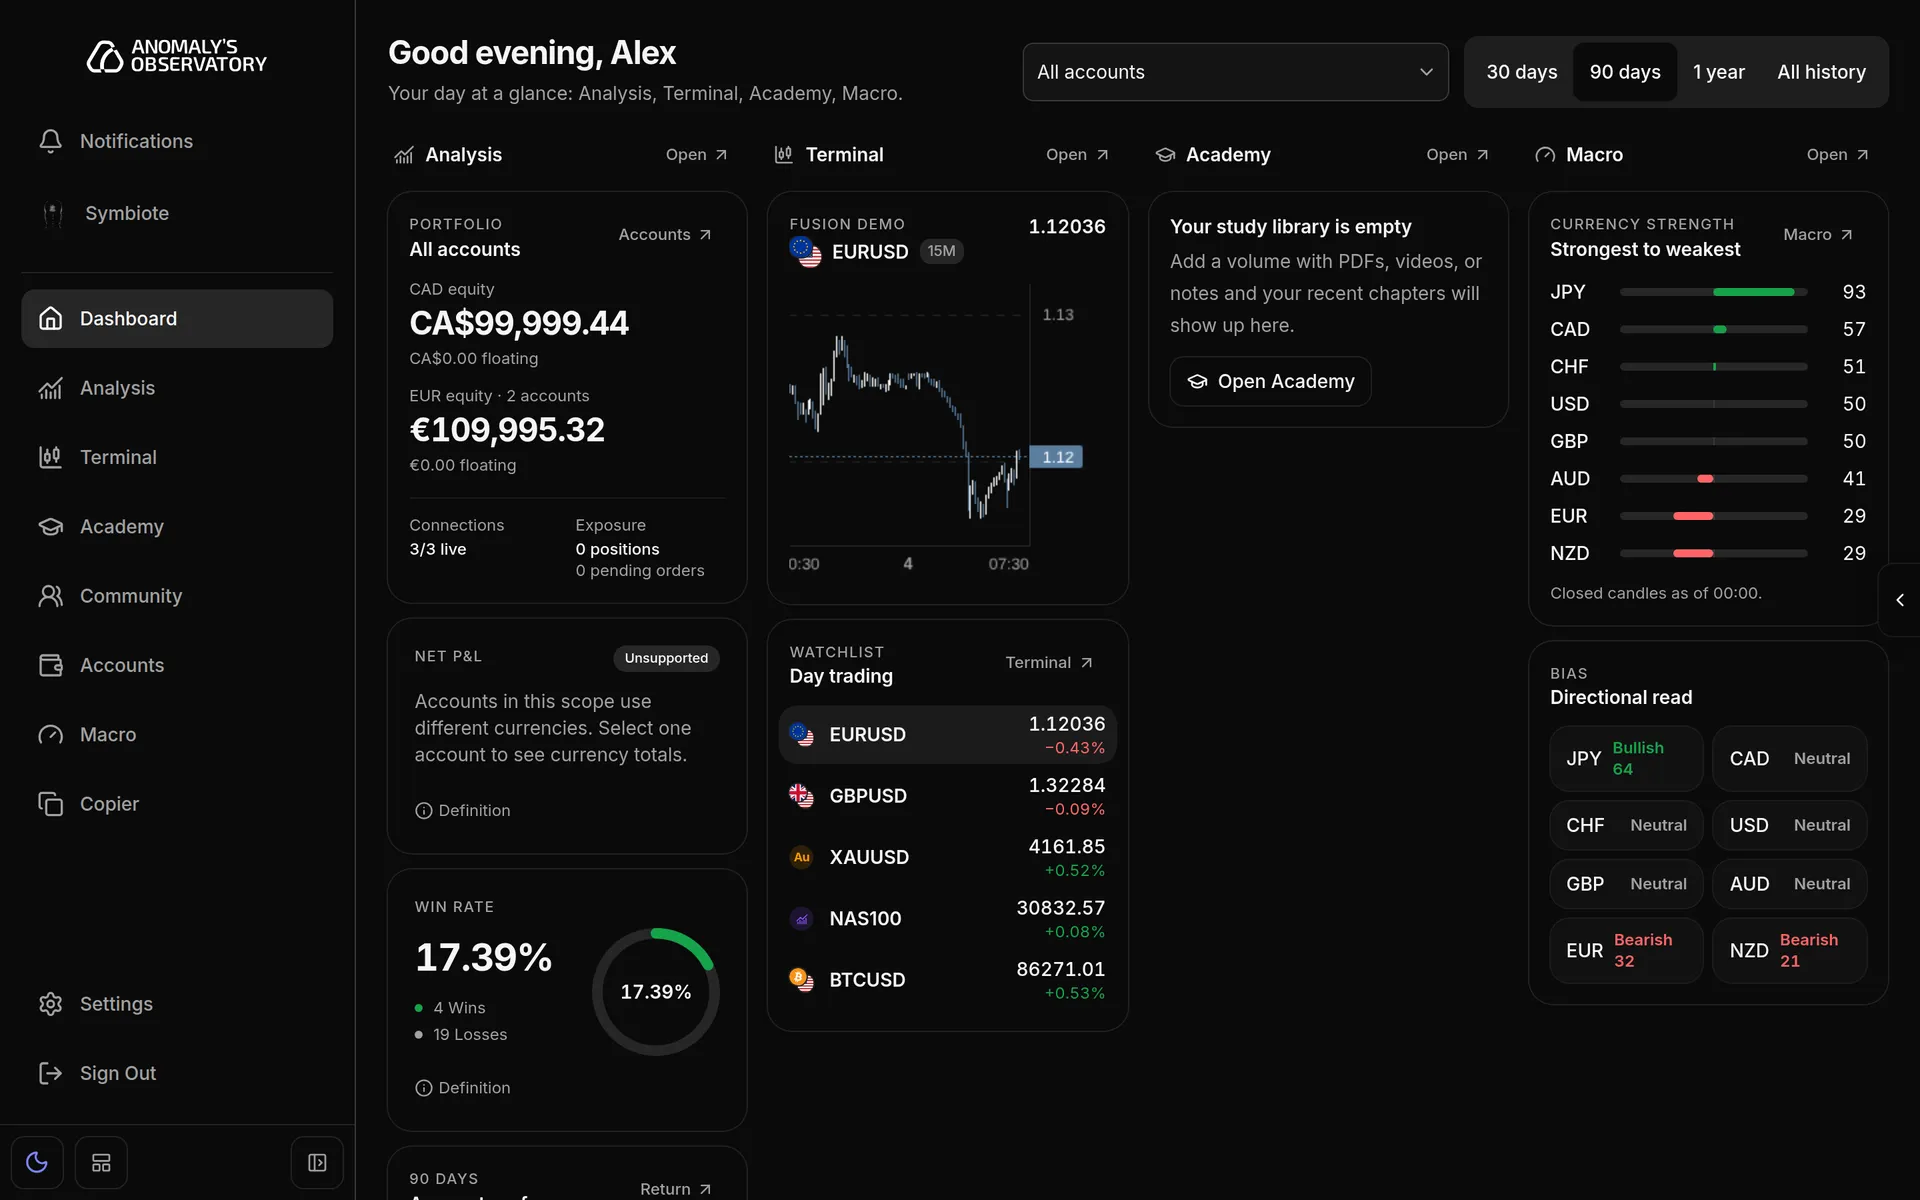Click the JPY strength bar
The image size is (1920, 1200).
[x=1713, y=292]
